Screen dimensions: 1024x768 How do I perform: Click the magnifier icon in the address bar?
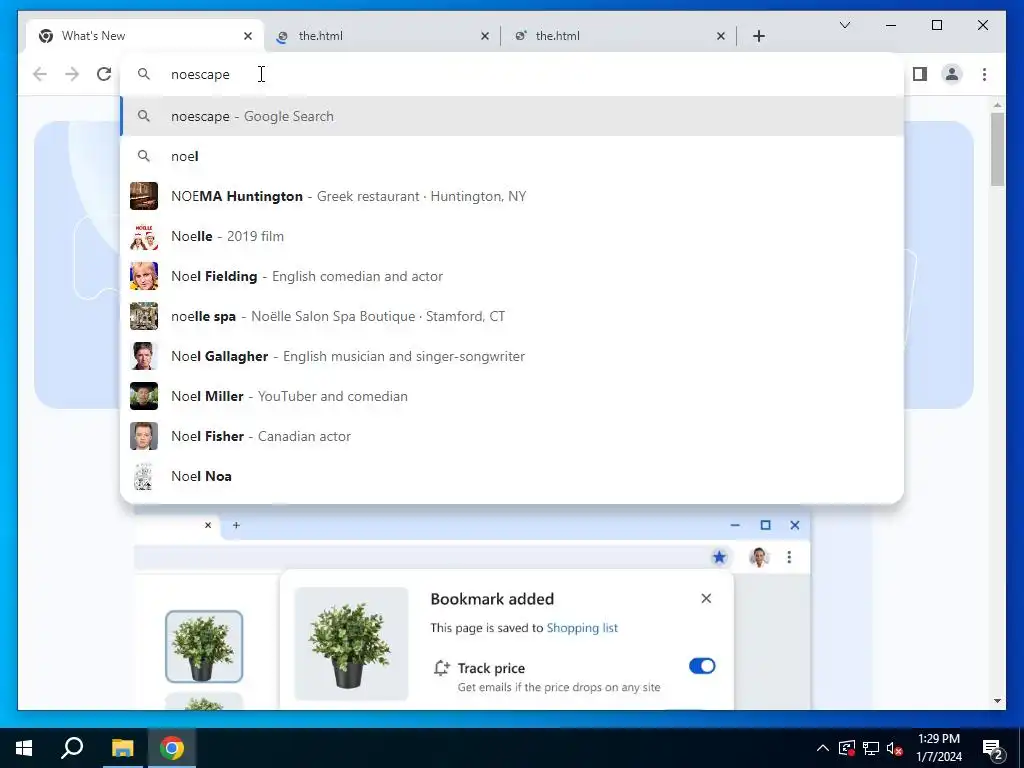(x=144, y=74)
